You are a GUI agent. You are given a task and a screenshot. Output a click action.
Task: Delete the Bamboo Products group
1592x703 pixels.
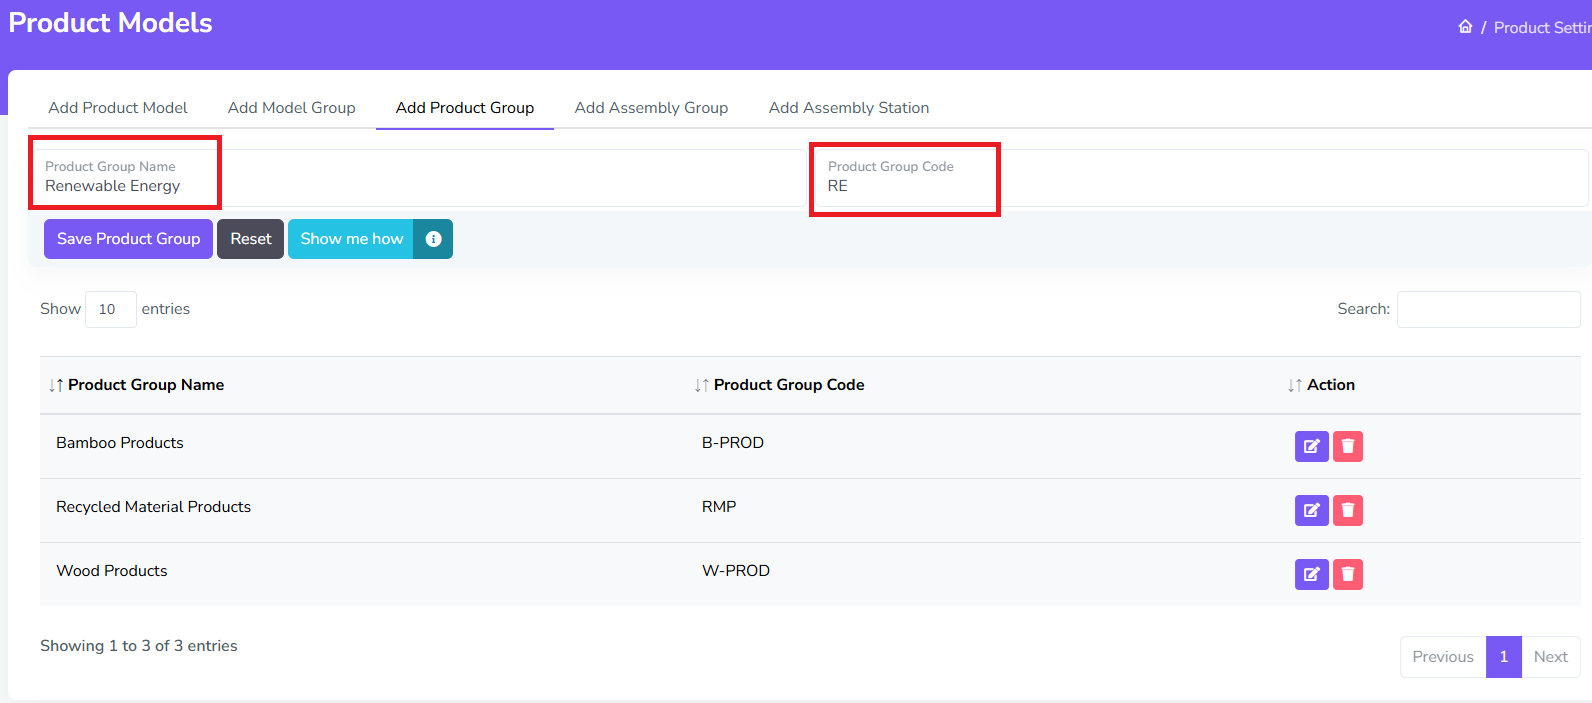tap(1347, 446)
